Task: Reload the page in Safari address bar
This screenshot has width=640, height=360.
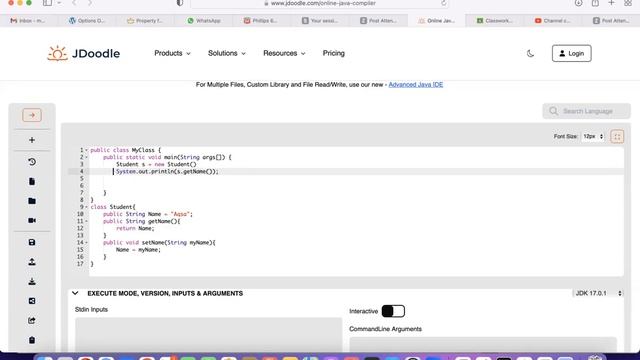Action: tap(443, 3)
